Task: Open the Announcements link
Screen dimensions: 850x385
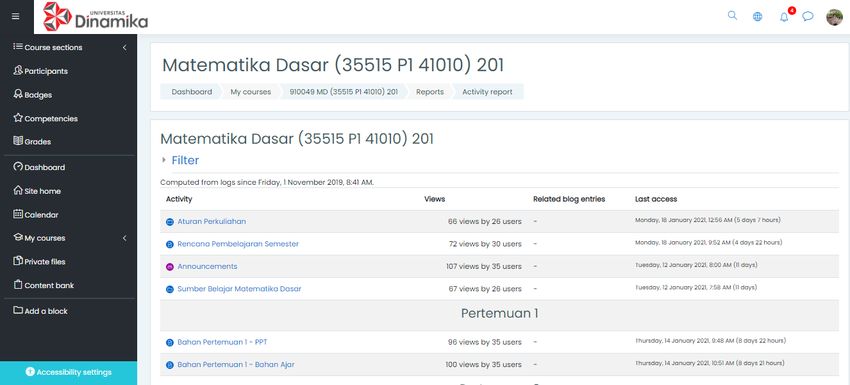Action: click(207, 266)
